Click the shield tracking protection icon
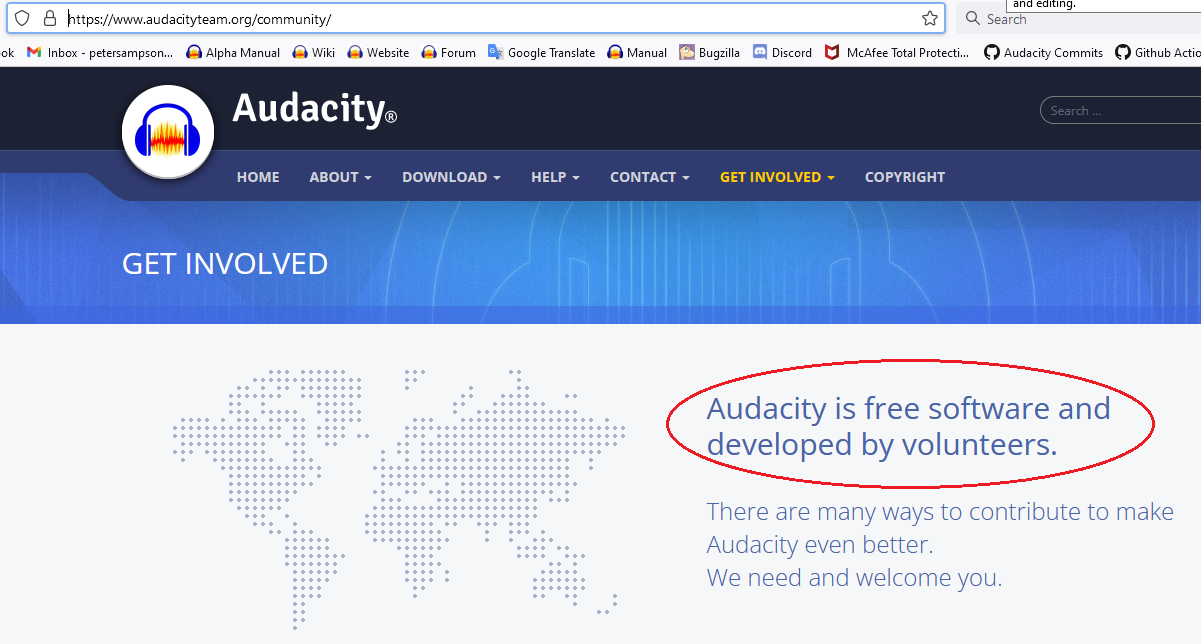Screen dimensions: 1201x644 pos(22,18)
